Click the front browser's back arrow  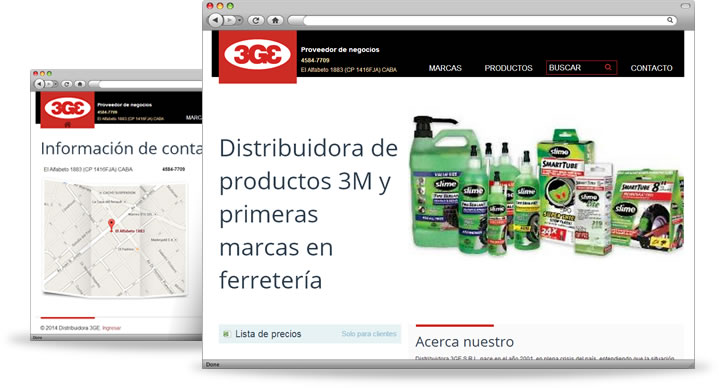click(216, 20)
